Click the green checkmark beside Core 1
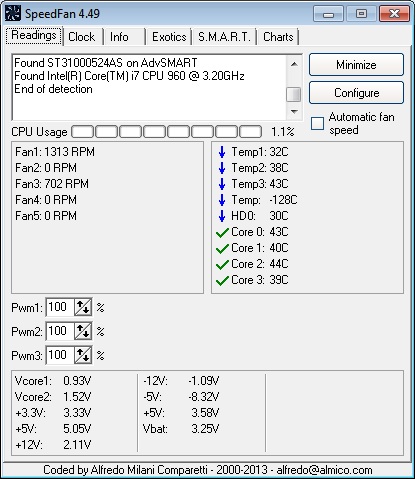The image size is (415, 479). point(222,249)
